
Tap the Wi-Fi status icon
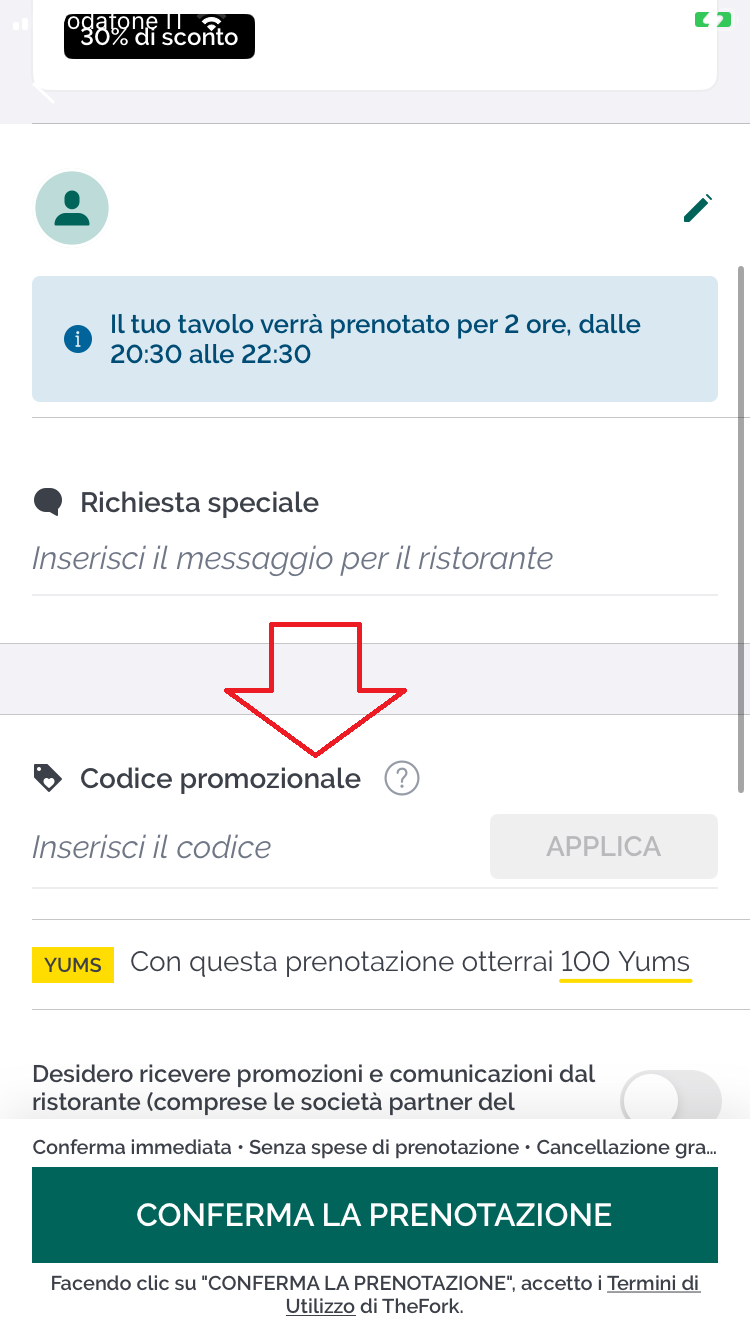pyautogui.click(x=212, y=21)
